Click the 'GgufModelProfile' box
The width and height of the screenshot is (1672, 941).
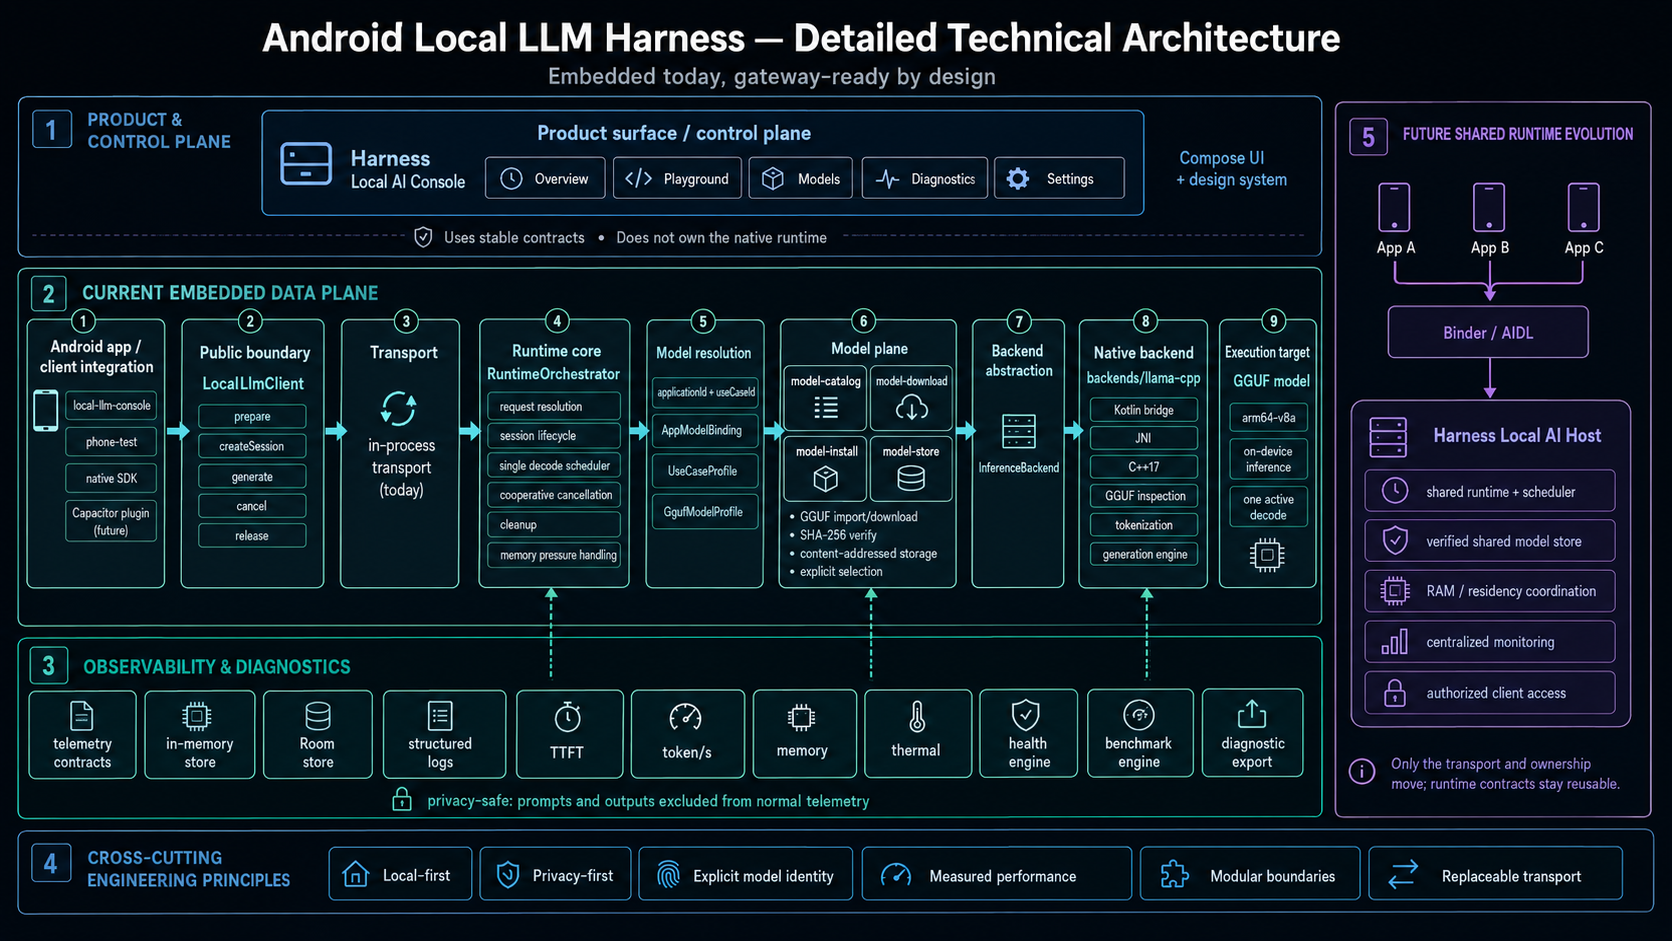[704, 511]
